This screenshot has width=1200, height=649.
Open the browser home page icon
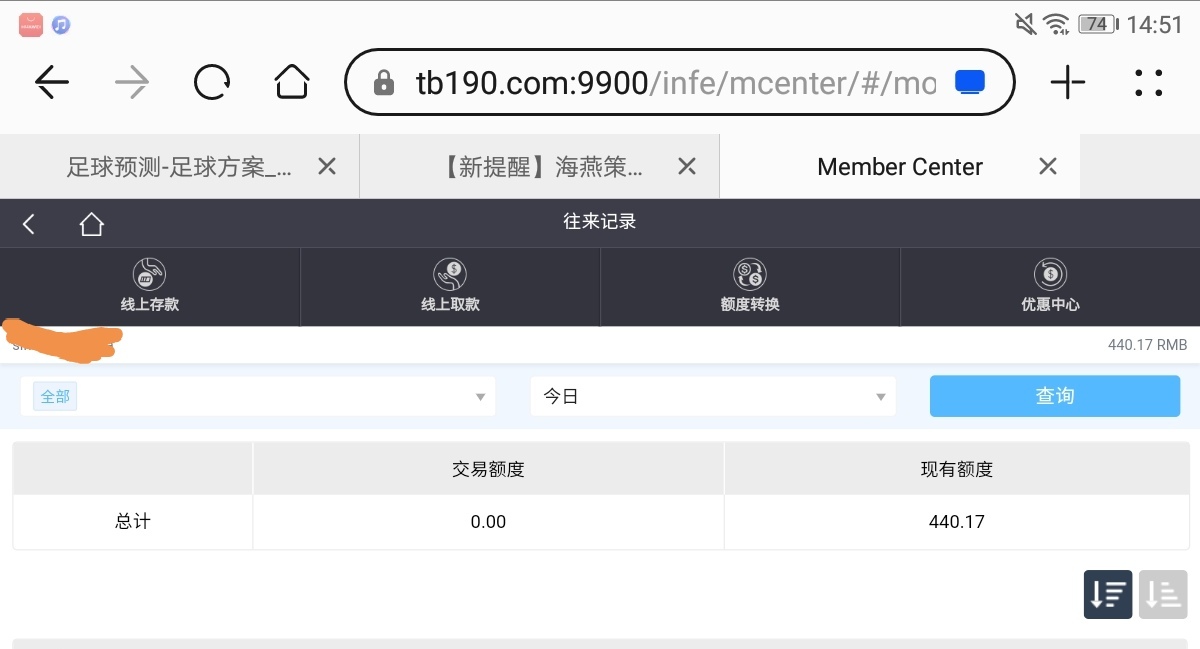pos(291,83)
